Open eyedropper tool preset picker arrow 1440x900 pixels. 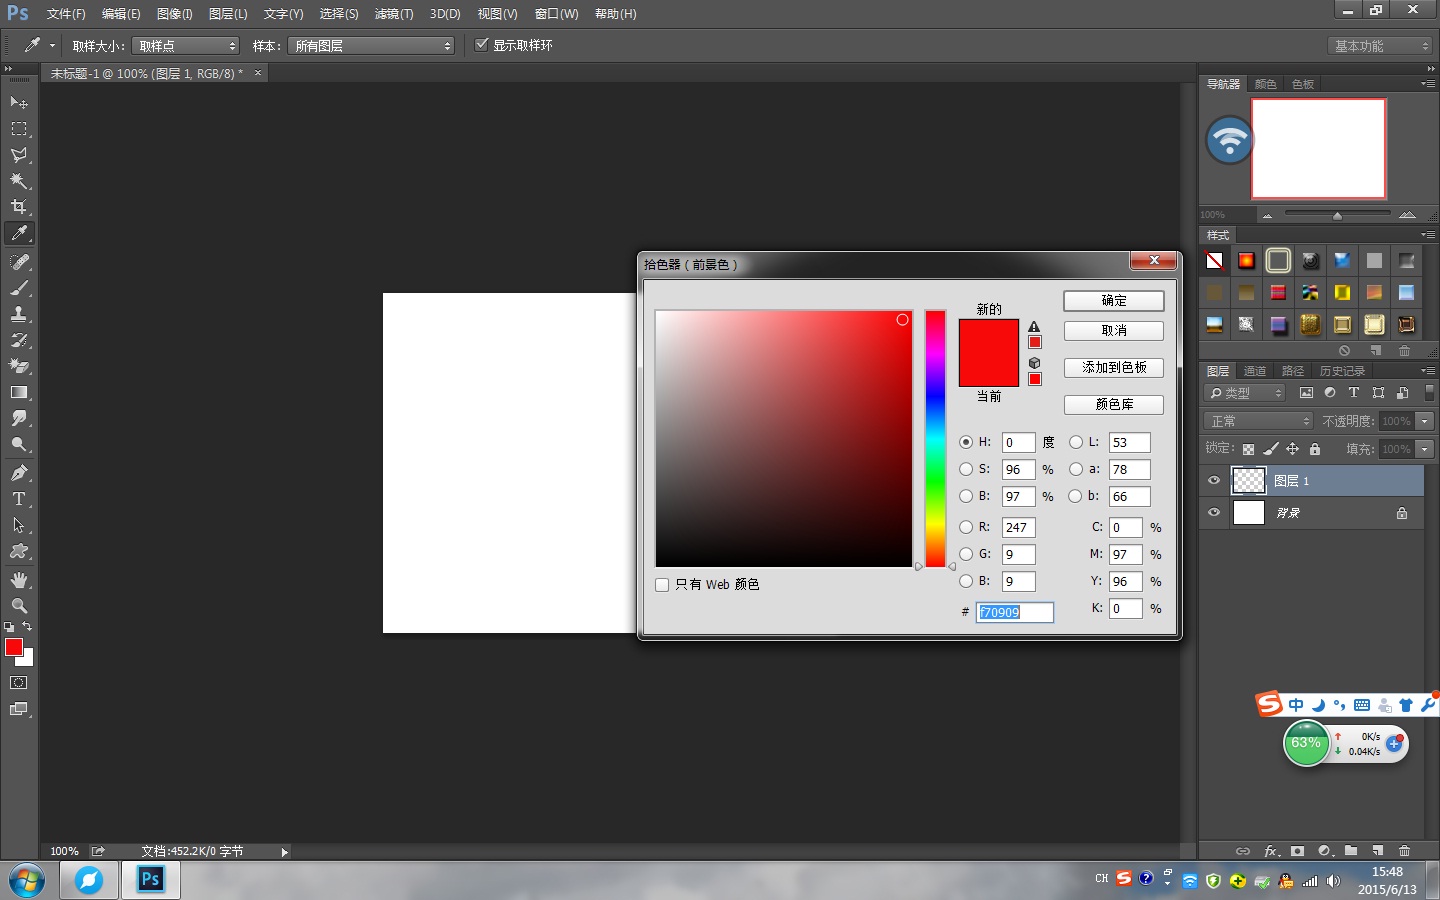click(x=53, y=46)
